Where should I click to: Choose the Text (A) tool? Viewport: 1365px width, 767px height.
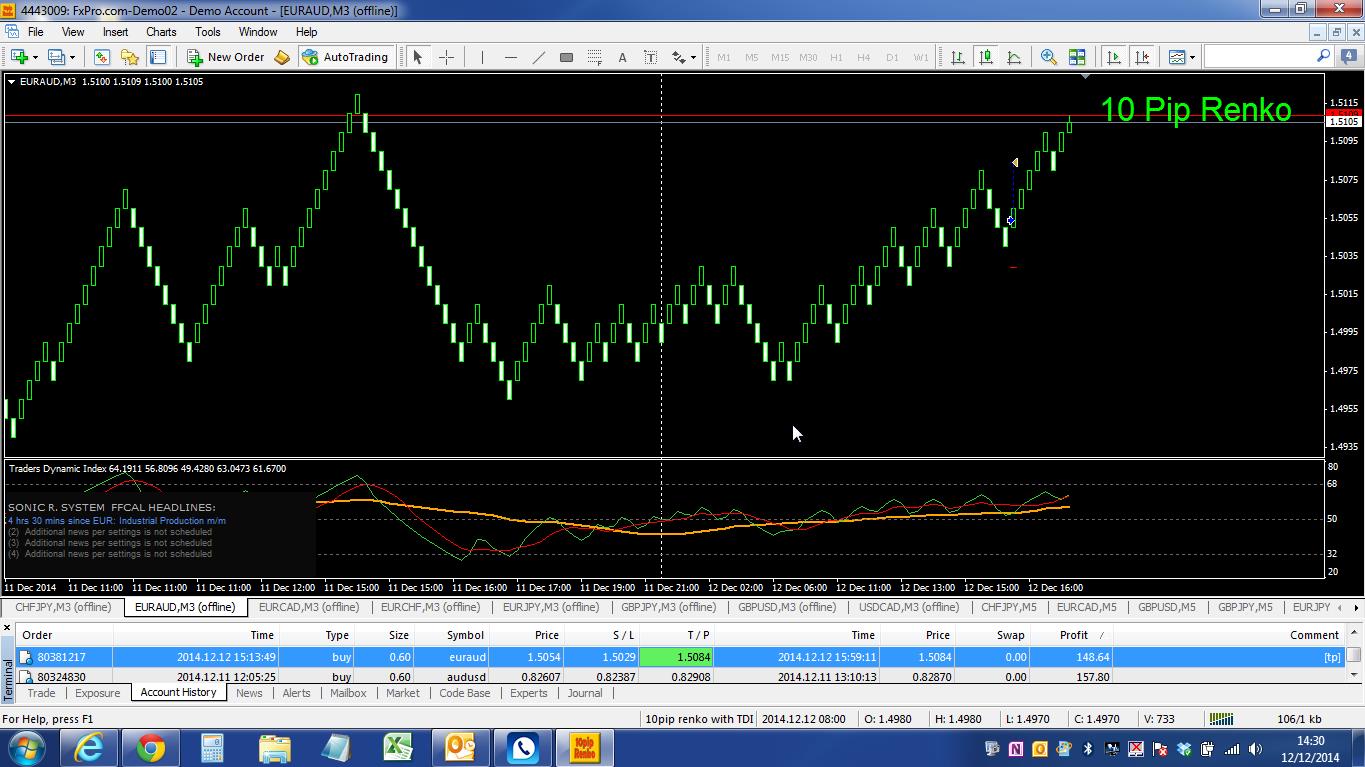(622, 57)
